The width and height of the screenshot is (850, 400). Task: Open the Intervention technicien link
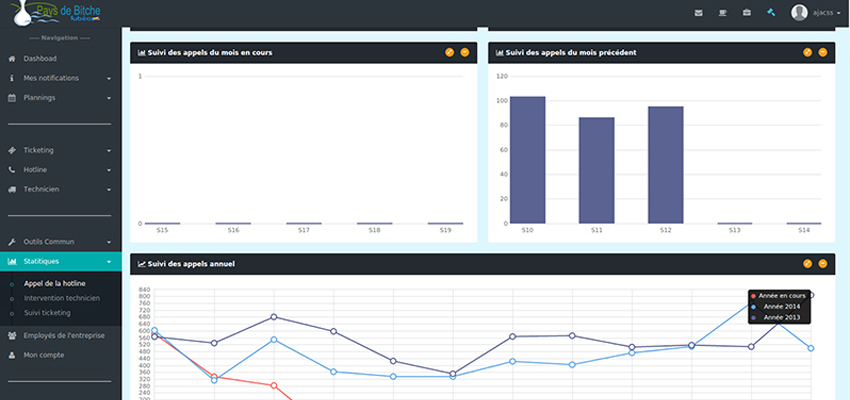pos(62,298)
